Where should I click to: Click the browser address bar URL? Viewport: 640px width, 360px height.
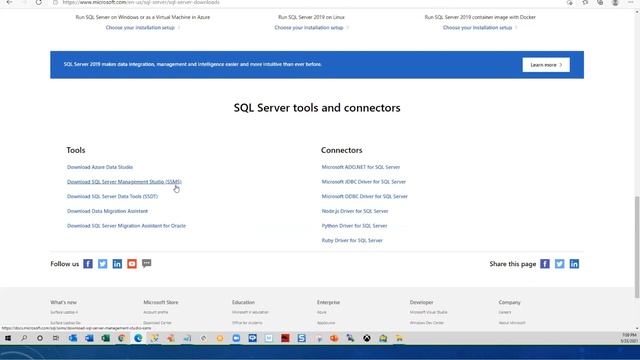tap(141, 2)
